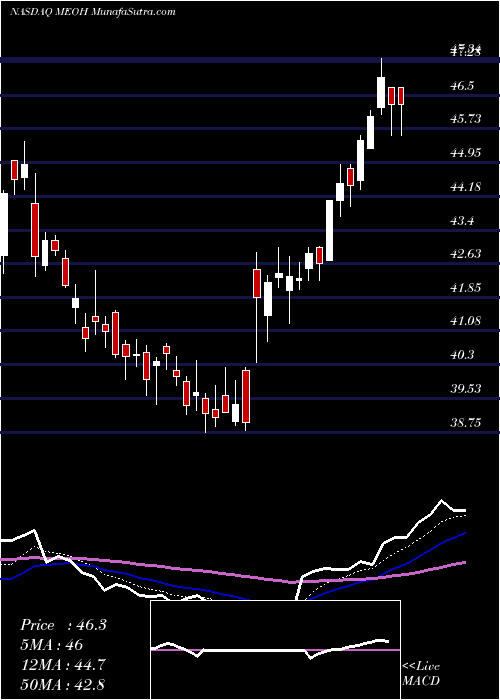500x700 pixels.
Task: Select the 43.4 price axis label
Action: coord(463,221)
